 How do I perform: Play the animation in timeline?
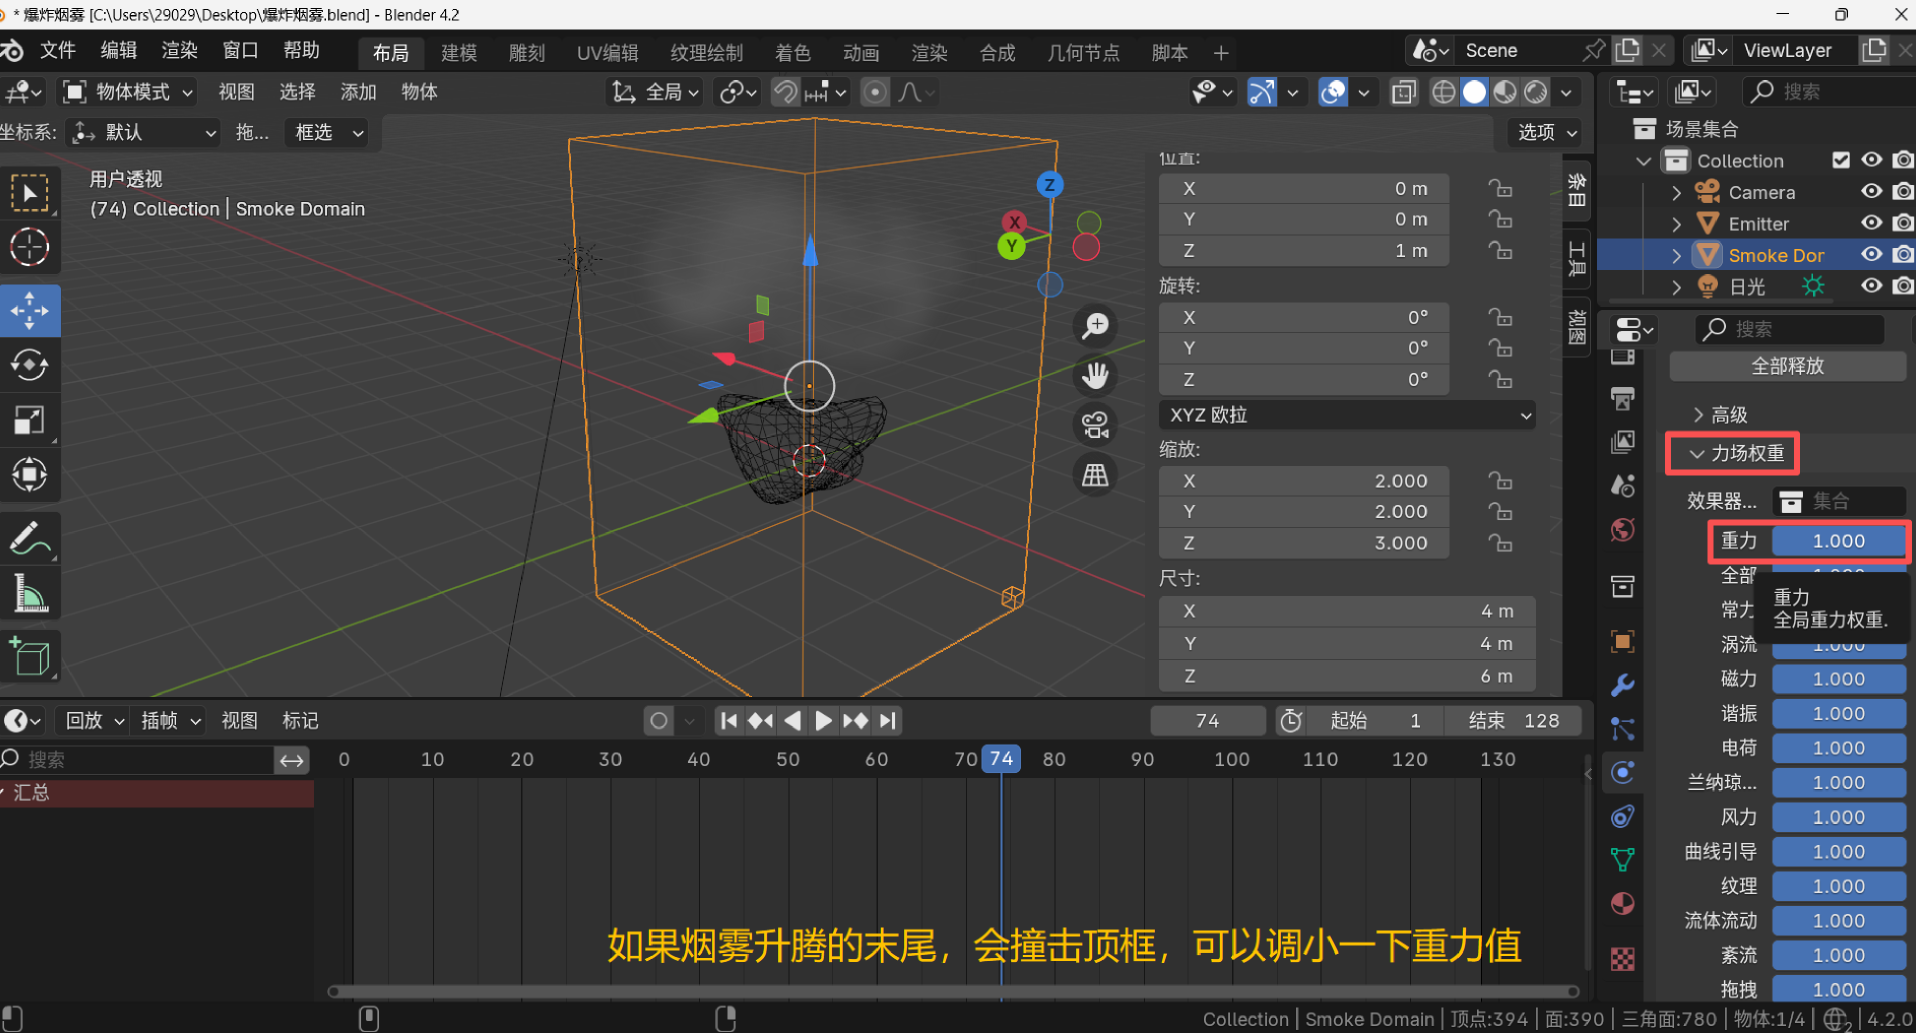(x=823, y=721)
